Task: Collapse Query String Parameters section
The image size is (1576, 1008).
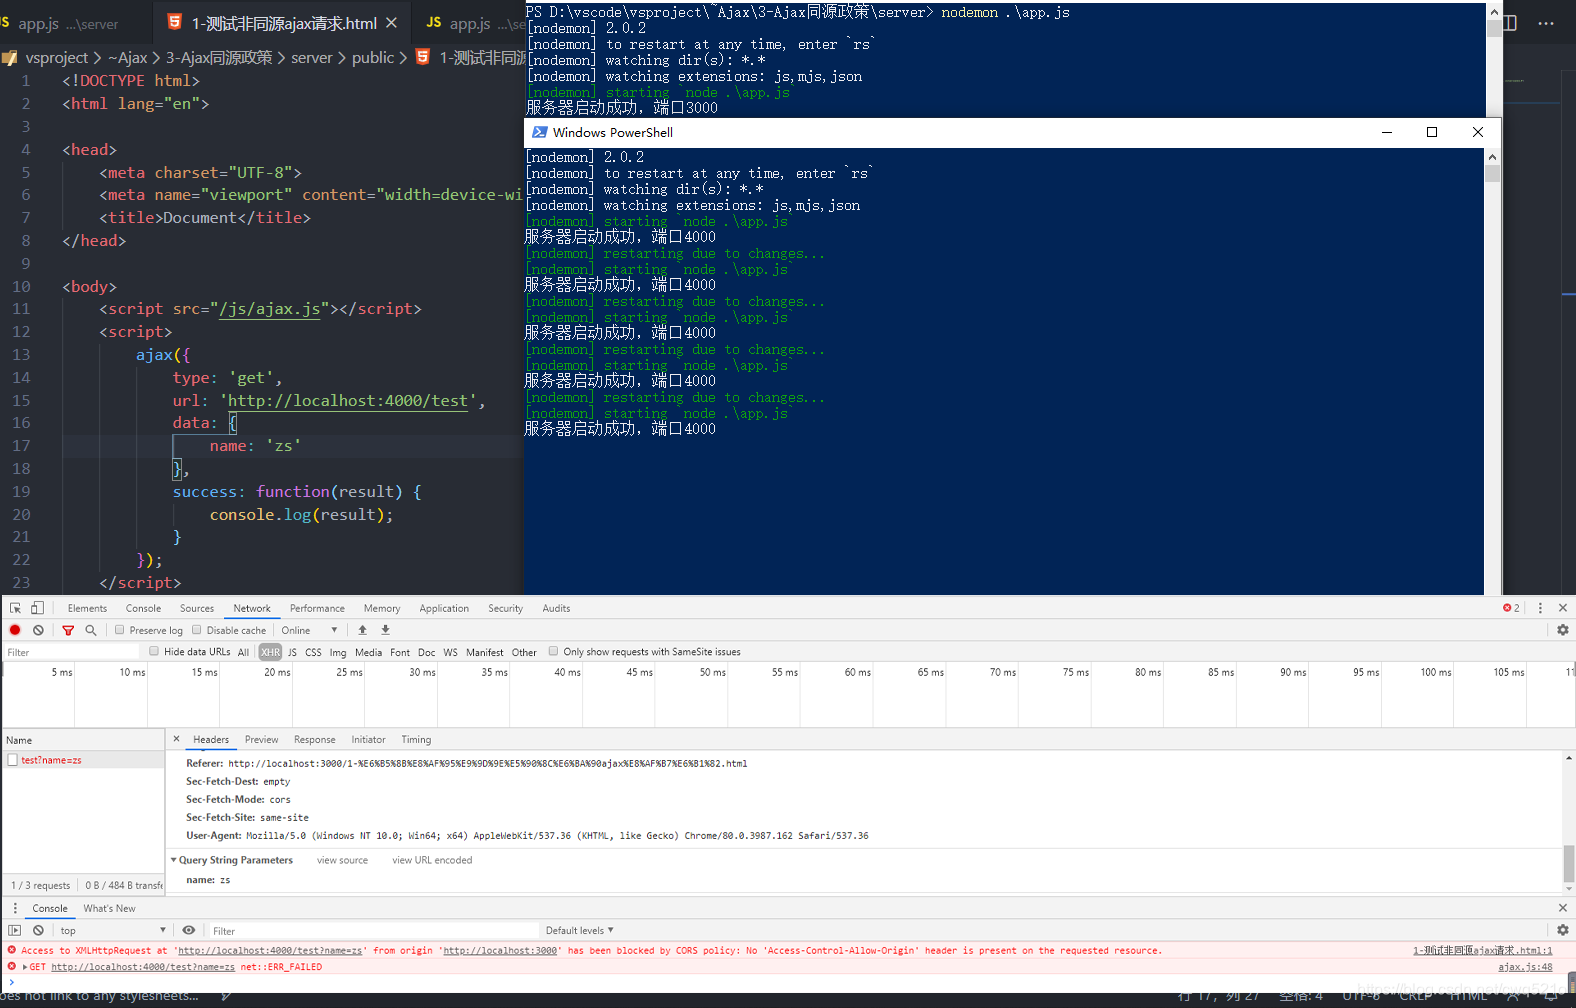Action: point(173,860)
